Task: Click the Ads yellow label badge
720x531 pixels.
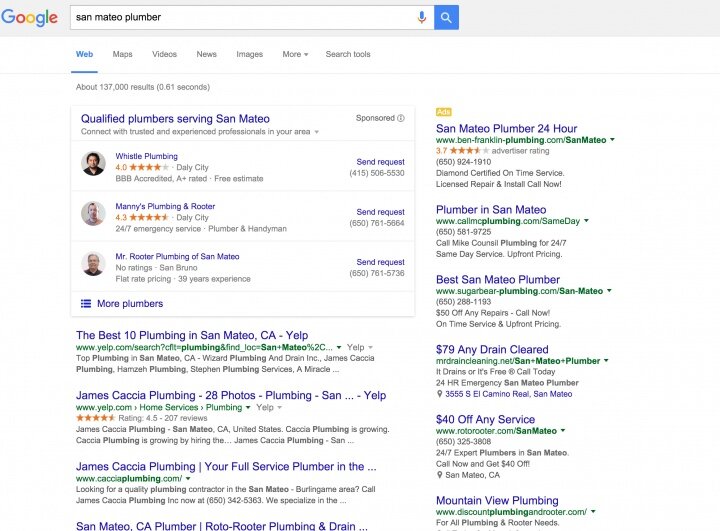Action: tap(444, 112)
